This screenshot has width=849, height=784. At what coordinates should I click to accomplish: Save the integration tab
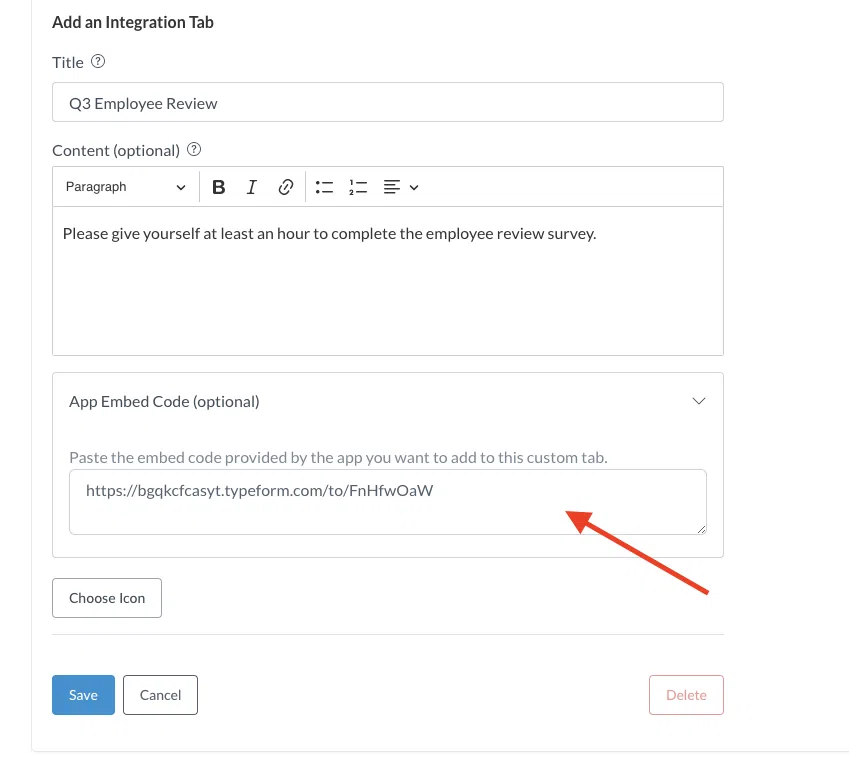tap(83, 695)
